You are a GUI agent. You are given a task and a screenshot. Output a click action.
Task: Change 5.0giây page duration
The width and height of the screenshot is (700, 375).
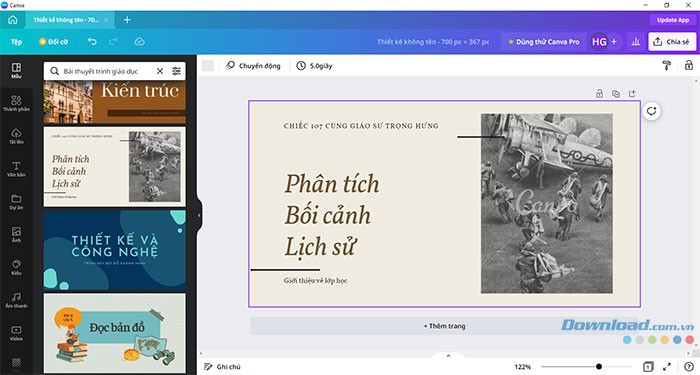[314, 66]
